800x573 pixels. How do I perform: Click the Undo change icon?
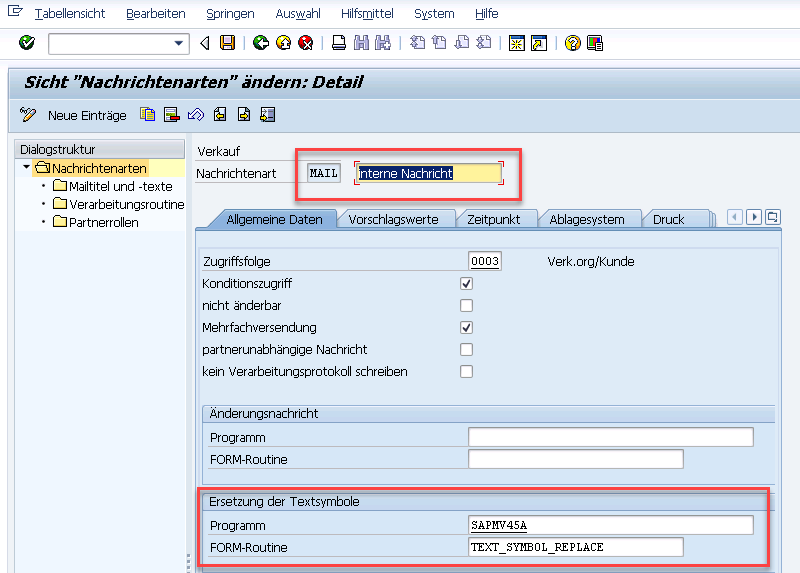pyautogui.click(x=196, y=115)
